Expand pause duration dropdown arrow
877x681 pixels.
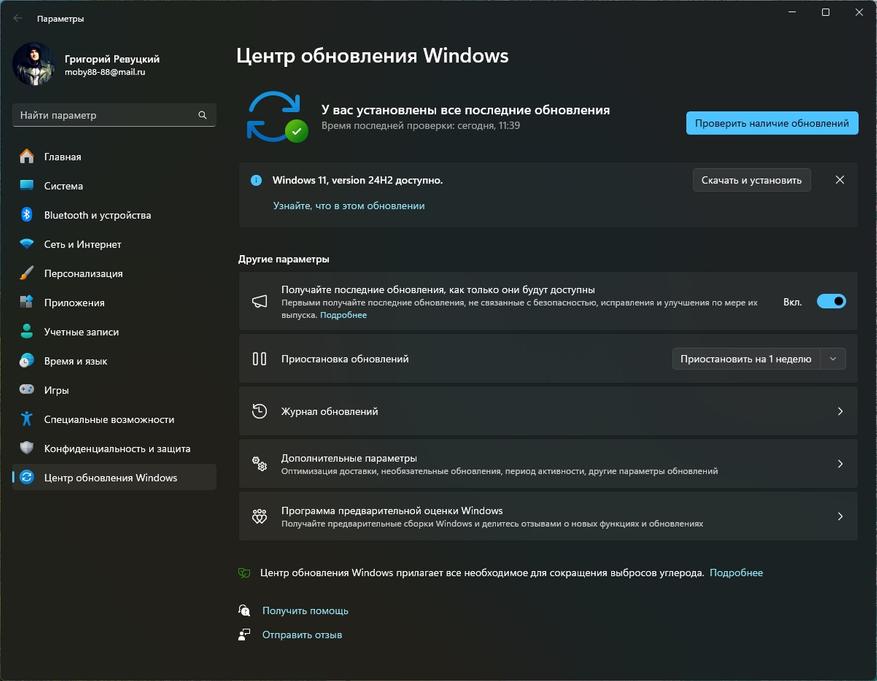click(833, 359)
